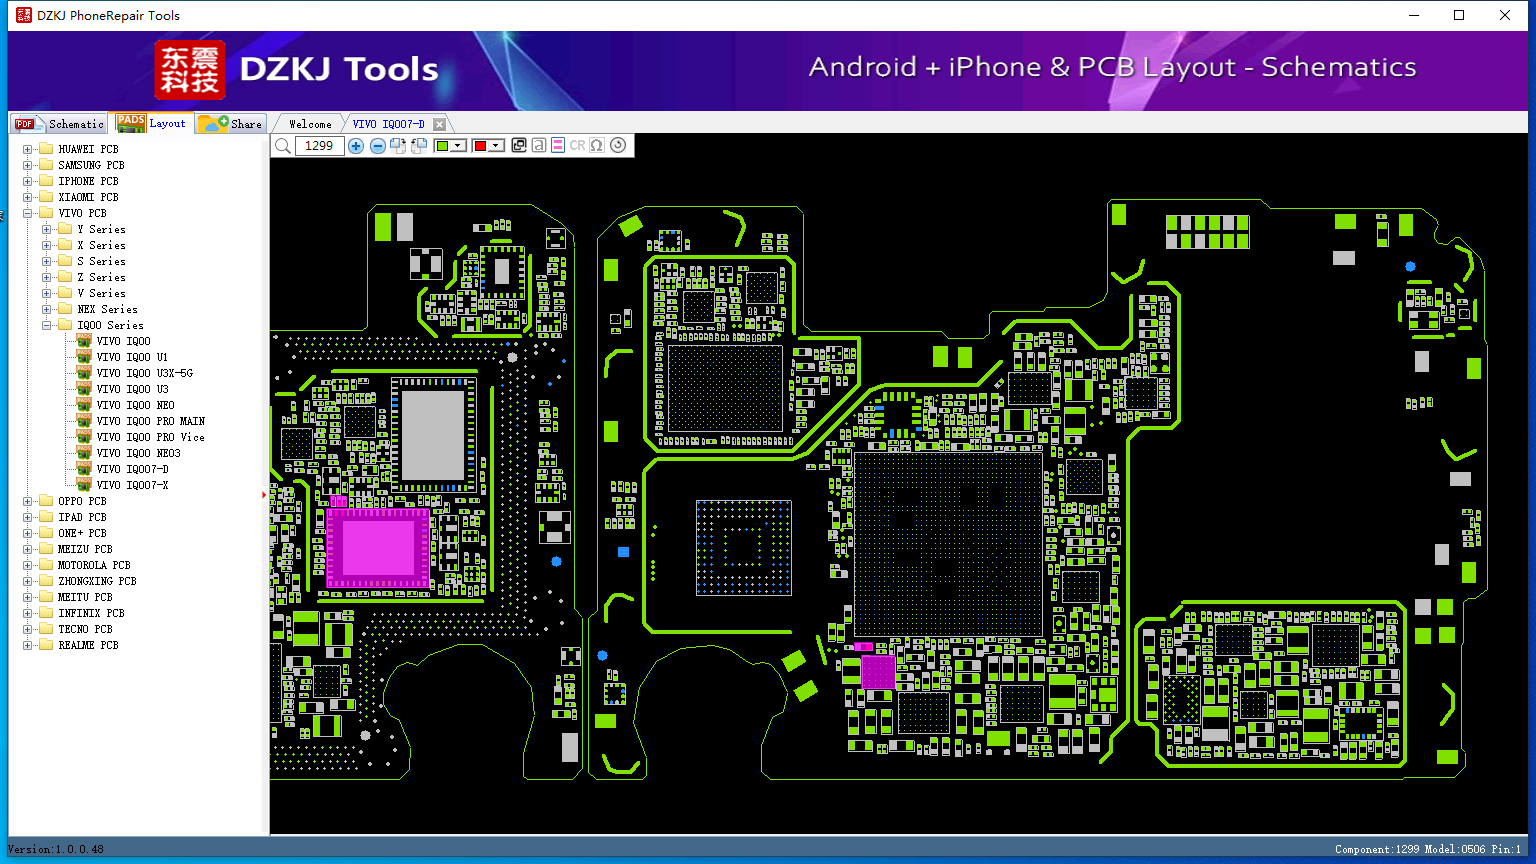Click the DZKJ app icon in title bar
This screenshot has width=1536, height=864.
(24, 15)
